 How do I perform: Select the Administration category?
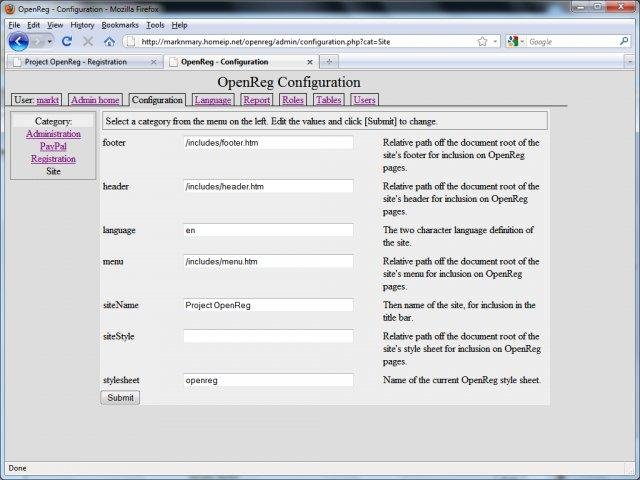(53, 134)
